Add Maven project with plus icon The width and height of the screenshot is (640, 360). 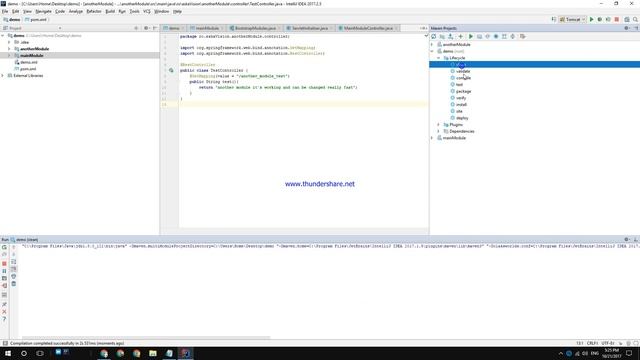pyautogui.click(x=460, y=36)
